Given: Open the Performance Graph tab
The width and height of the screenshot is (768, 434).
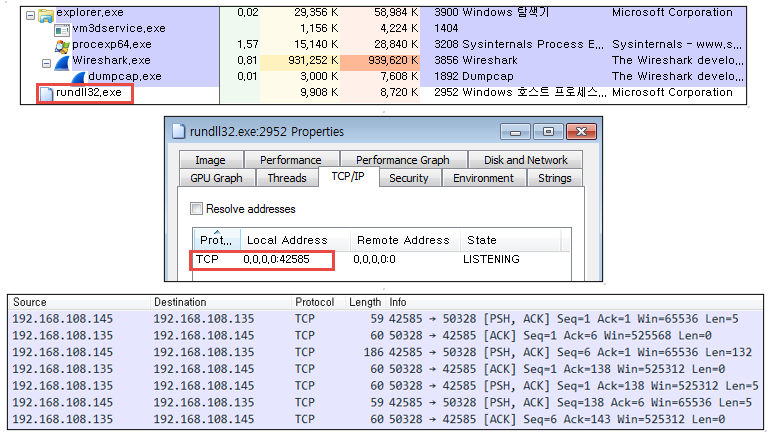Looking at the screenshot, I should (403, 160).
